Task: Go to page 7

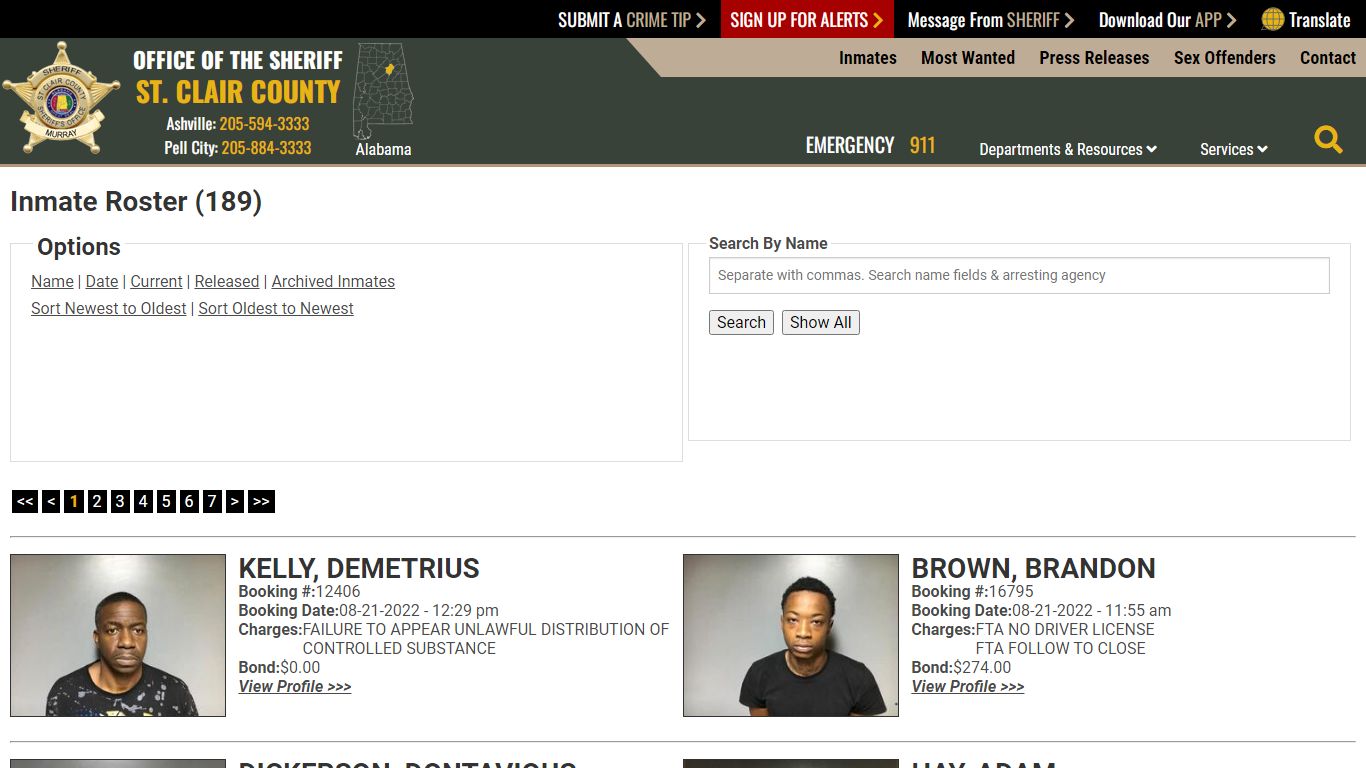Action: tap(212, 502)
